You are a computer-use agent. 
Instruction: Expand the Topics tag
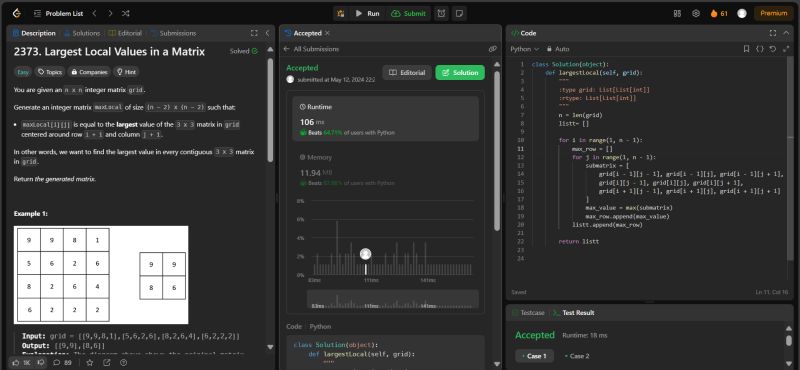point(50,72)
